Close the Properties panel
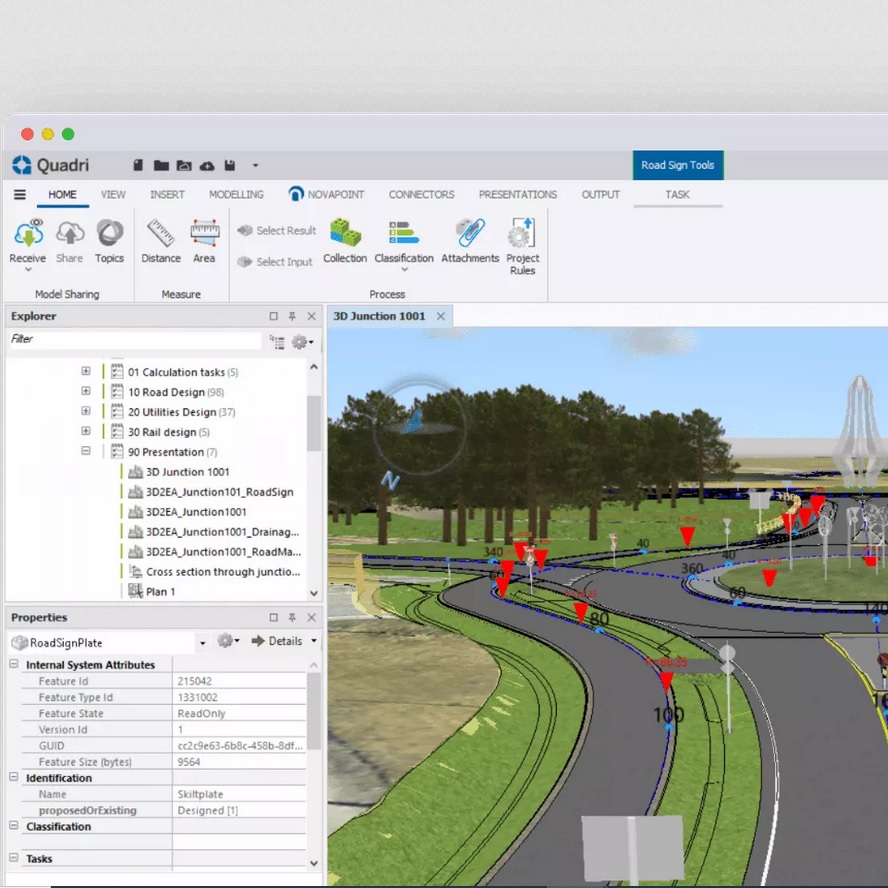 click(311, 617)
